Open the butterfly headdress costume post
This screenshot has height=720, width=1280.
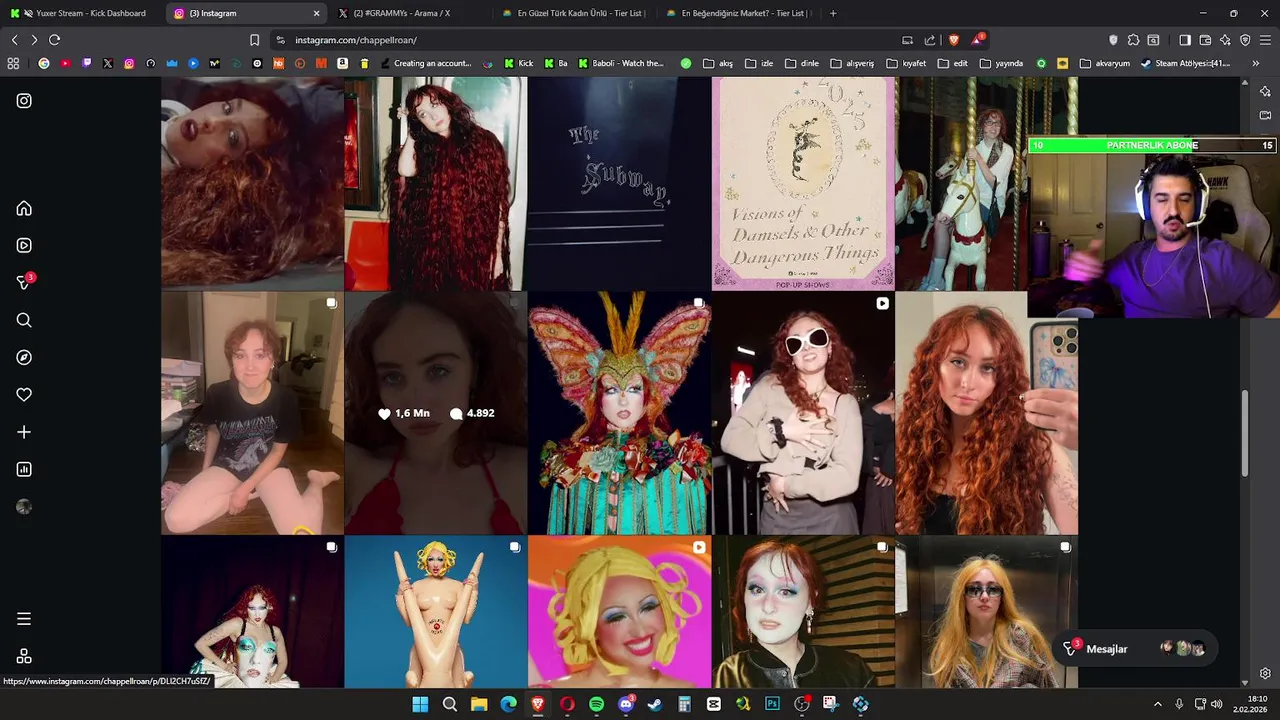[619, 413]
